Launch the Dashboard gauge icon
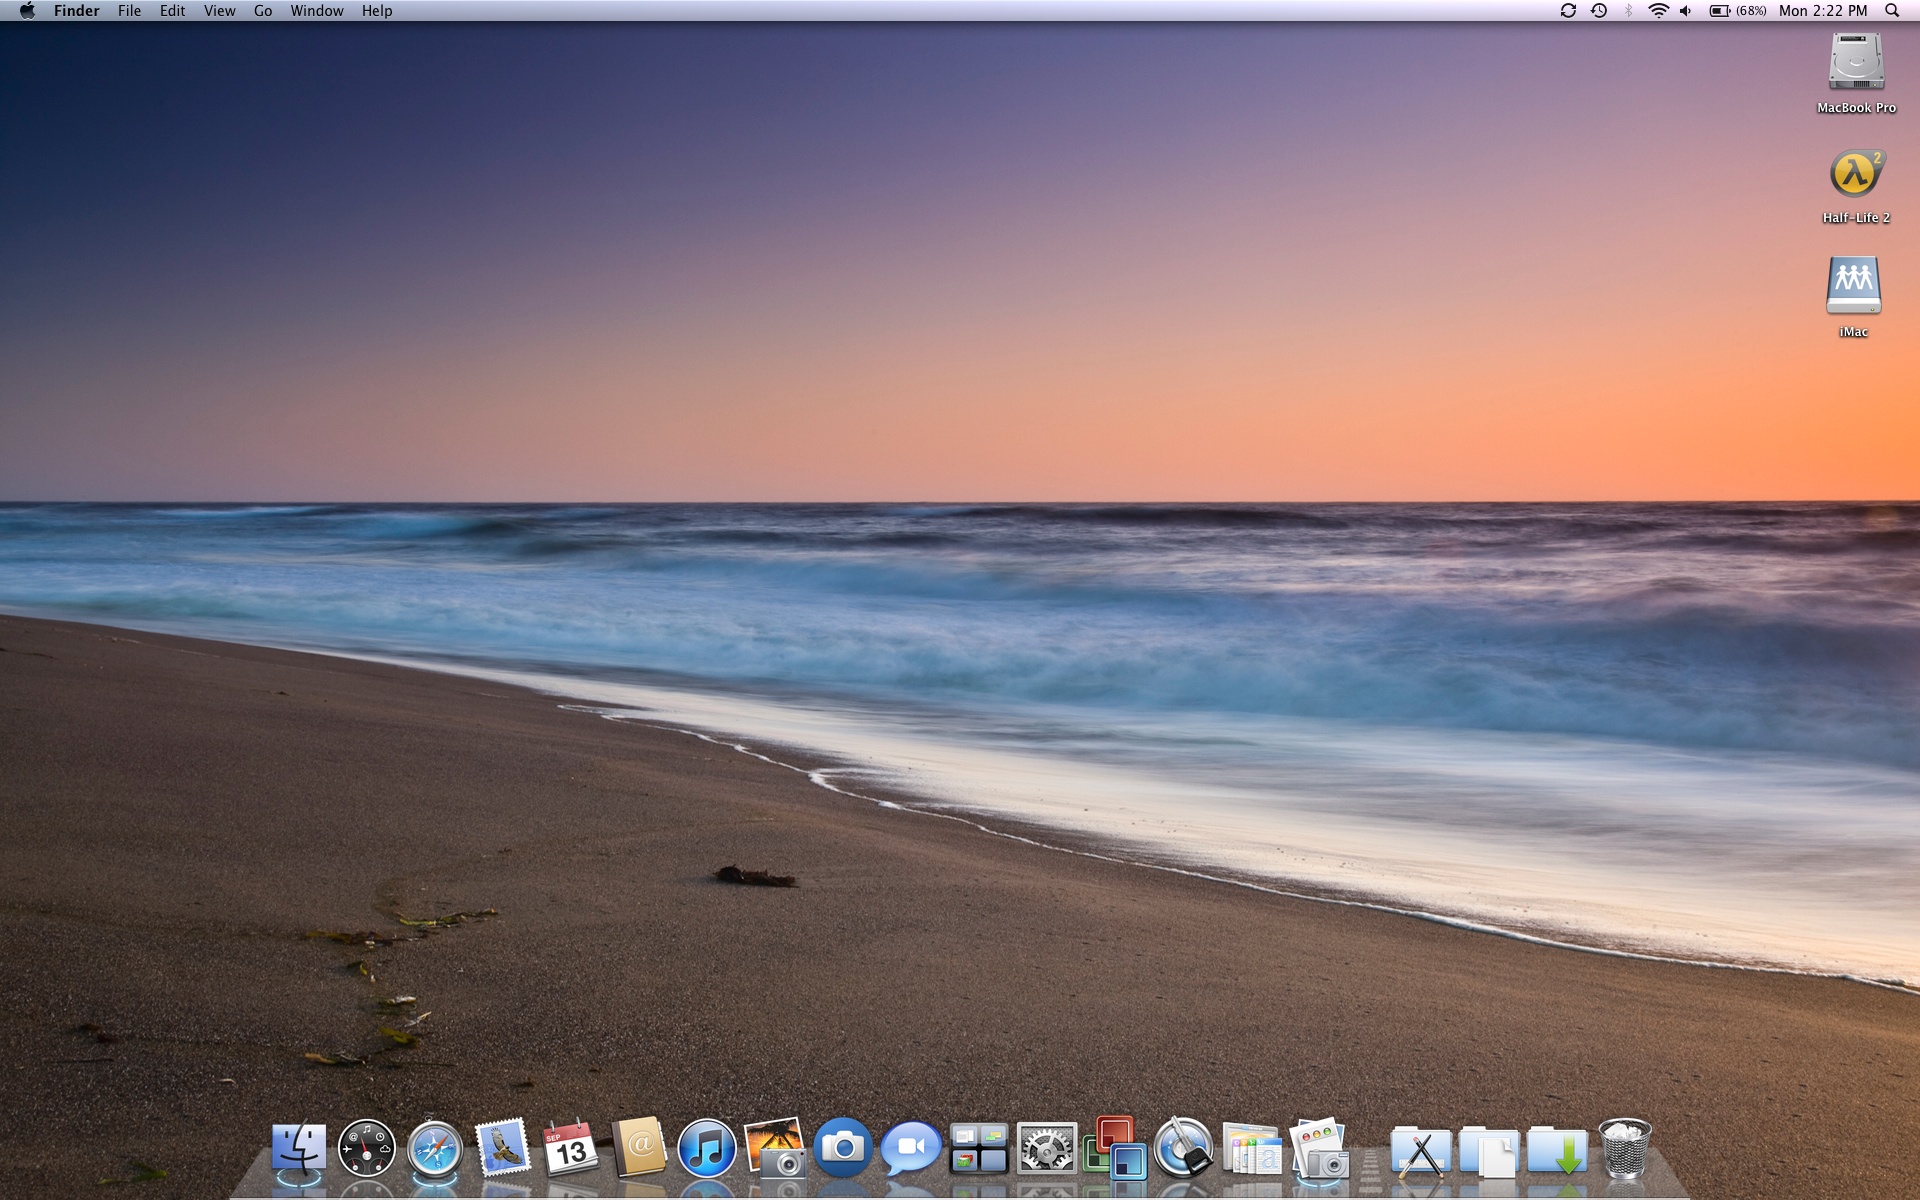 tap(366, 1148)
